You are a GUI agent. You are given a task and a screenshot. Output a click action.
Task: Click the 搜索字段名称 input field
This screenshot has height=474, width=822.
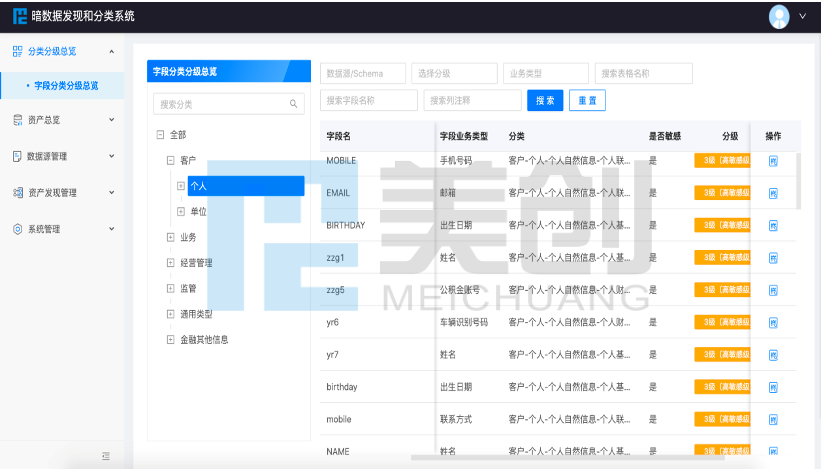click(369, 100)
